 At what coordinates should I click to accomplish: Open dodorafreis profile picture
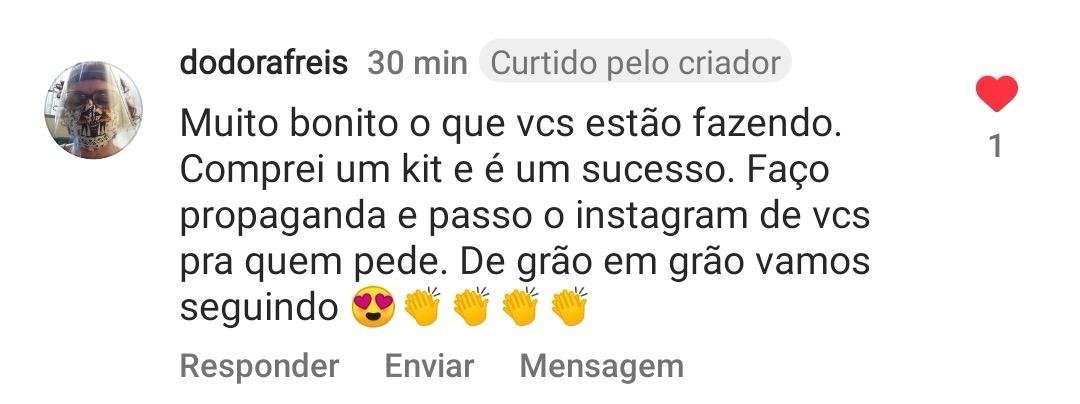(93, 110)
